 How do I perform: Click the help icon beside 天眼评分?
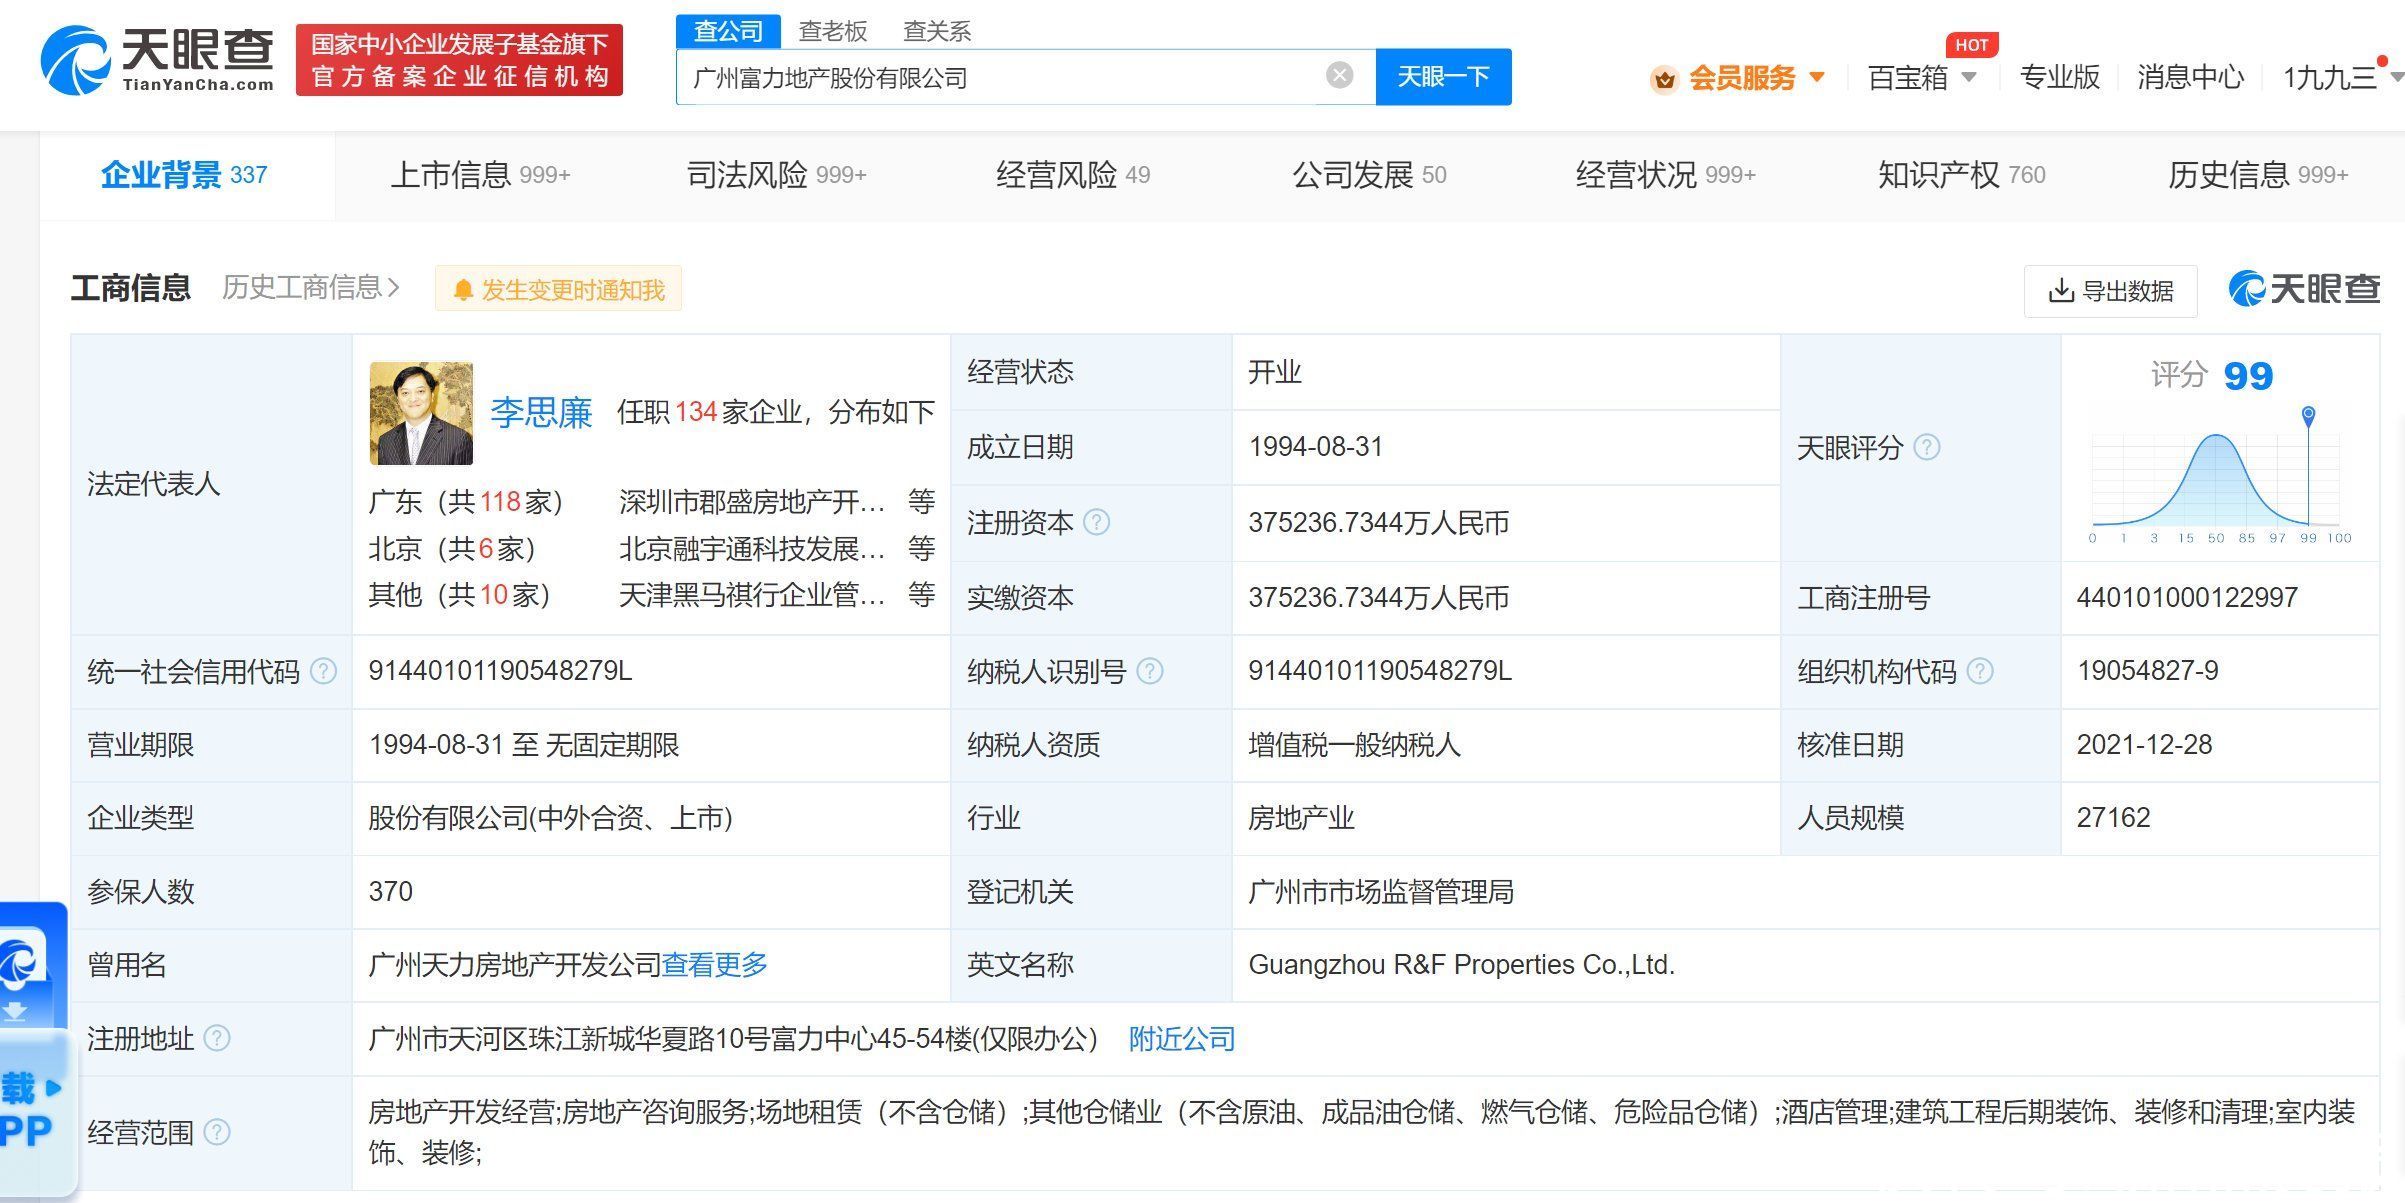click(x=1927, y=447)
